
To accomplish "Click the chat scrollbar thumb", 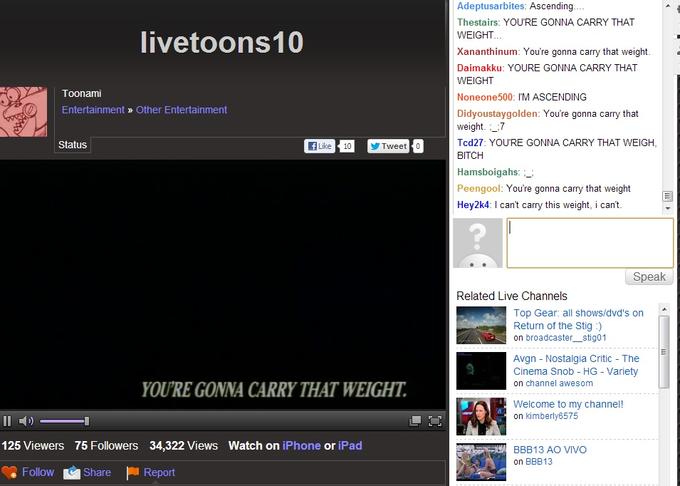I will point(667,196).
